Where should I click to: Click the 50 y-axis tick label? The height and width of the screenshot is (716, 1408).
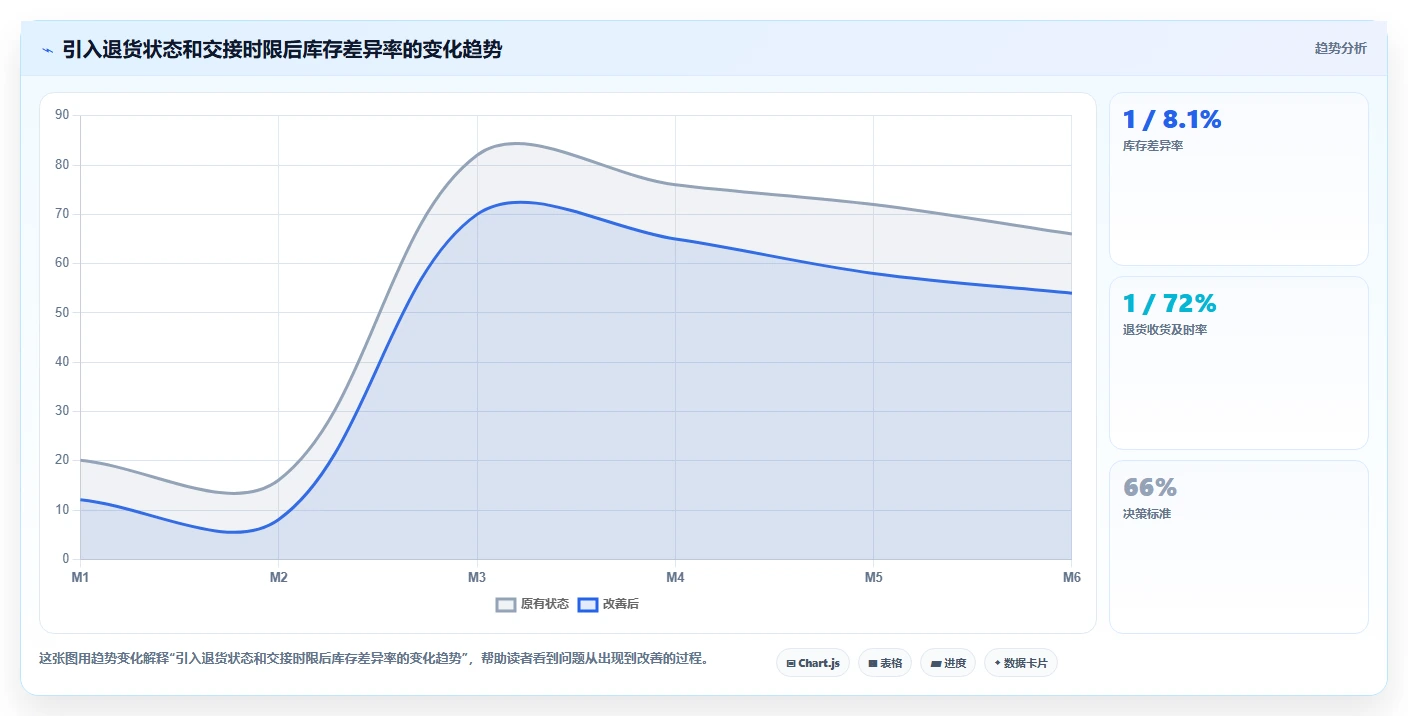62,312
